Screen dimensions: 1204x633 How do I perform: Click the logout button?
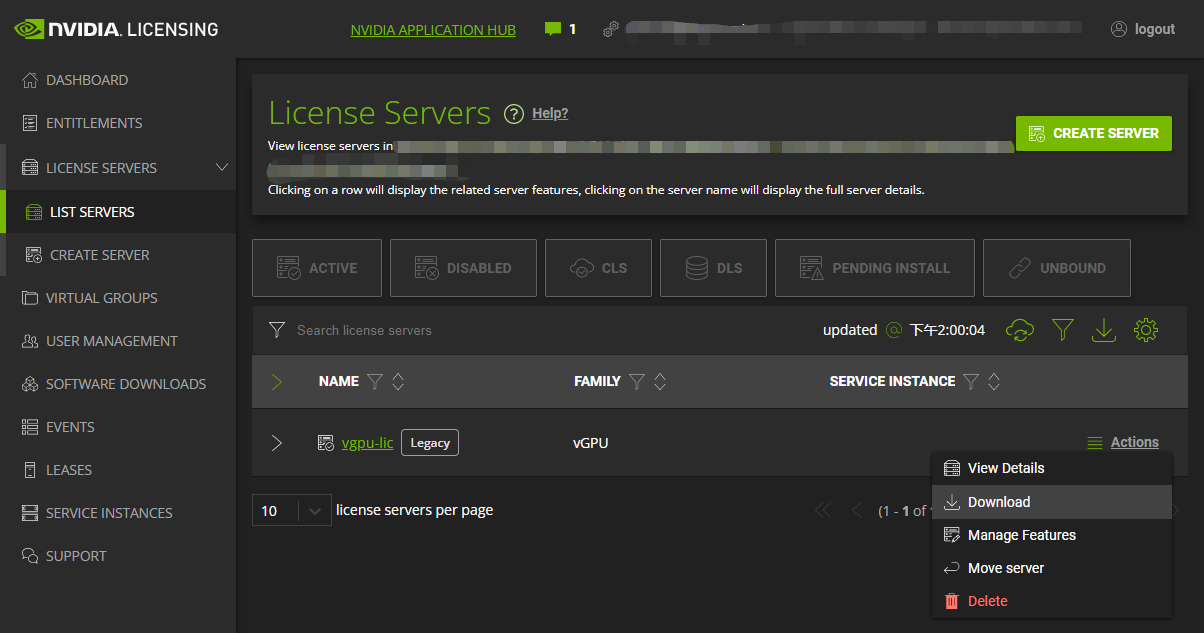(1143, 29)
